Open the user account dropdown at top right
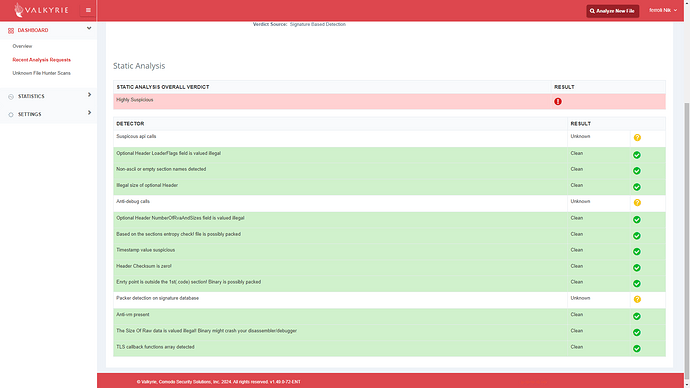 [x=663, y=10]
